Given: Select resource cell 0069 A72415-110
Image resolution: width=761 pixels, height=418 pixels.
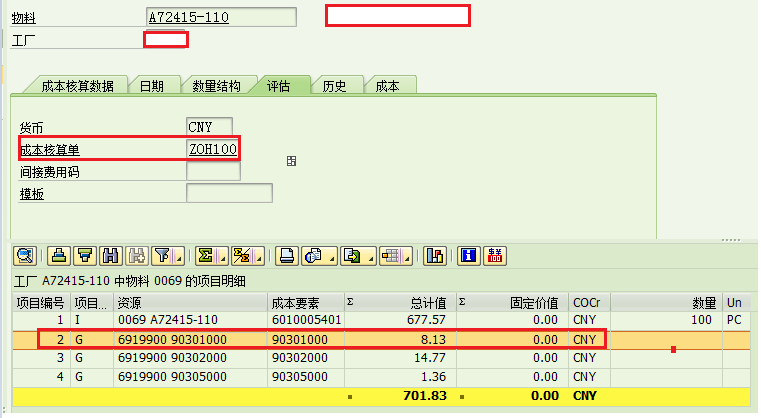Looking at the screenshot, I should tap(190, 320).
